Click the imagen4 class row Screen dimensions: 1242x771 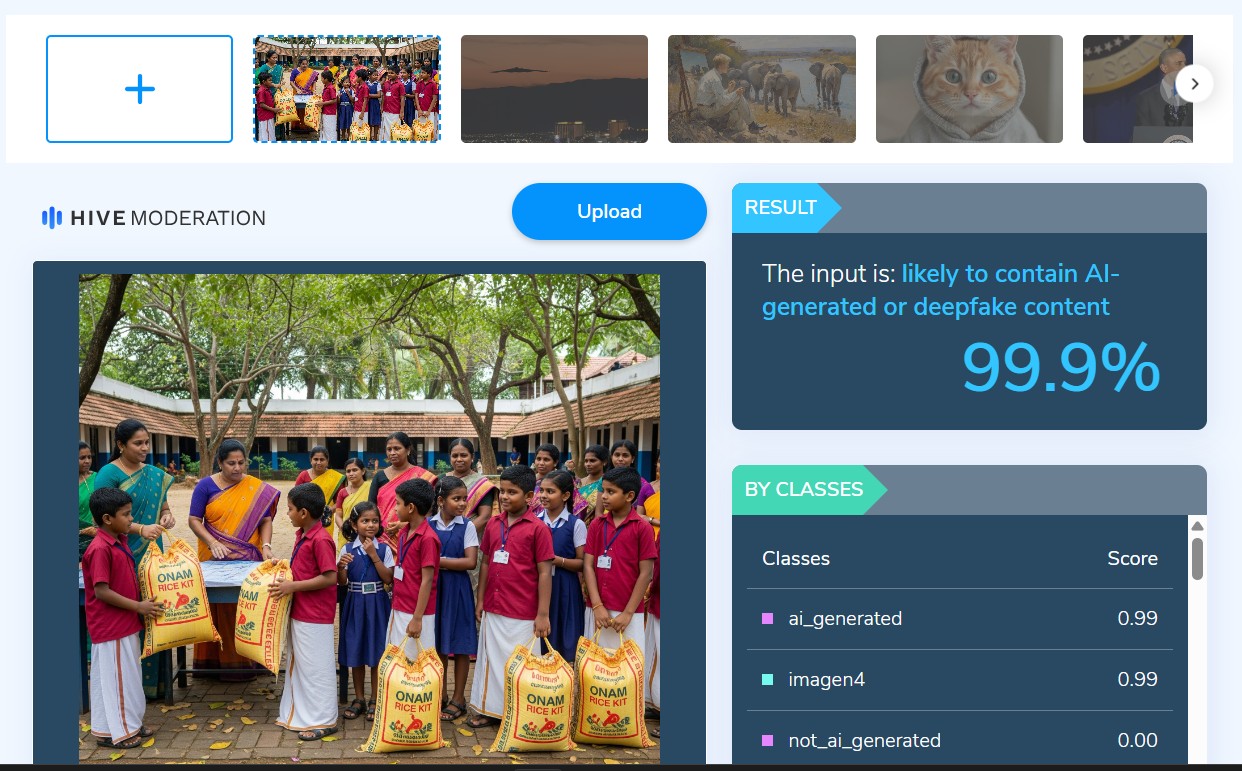pyautogui.click(x=960, y=679)
